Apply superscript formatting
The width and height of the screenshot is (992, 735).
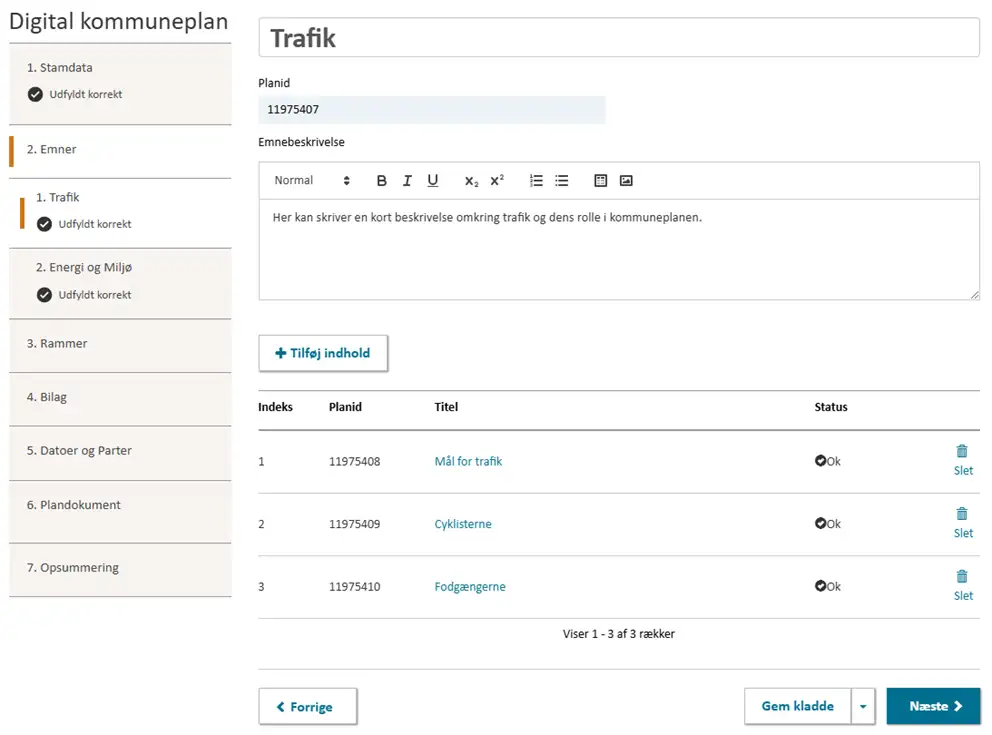[x=497, y=181]
